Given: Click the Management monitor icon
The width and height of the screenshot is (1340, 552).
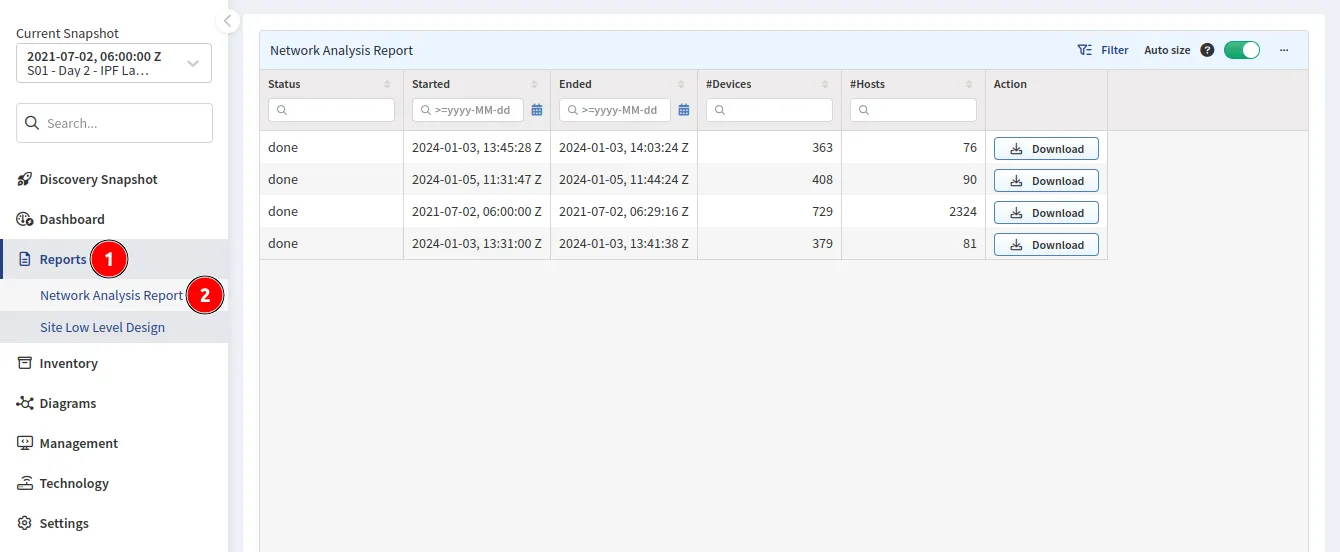Looking at the screenshot, I should click(25, 444).
